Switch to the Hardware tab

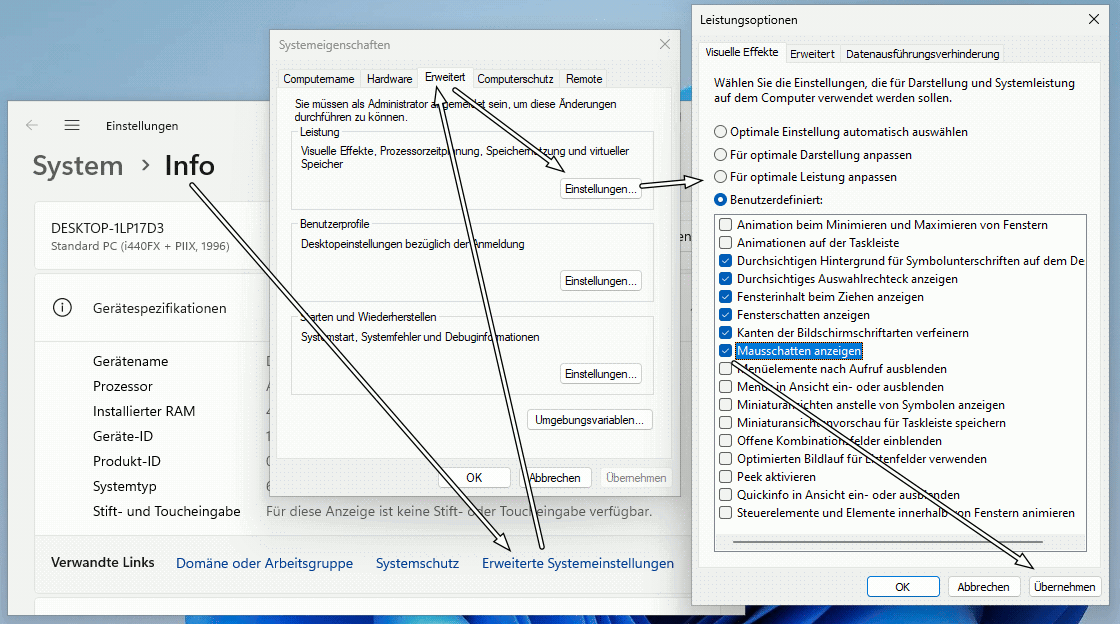(x=389, y=79)
